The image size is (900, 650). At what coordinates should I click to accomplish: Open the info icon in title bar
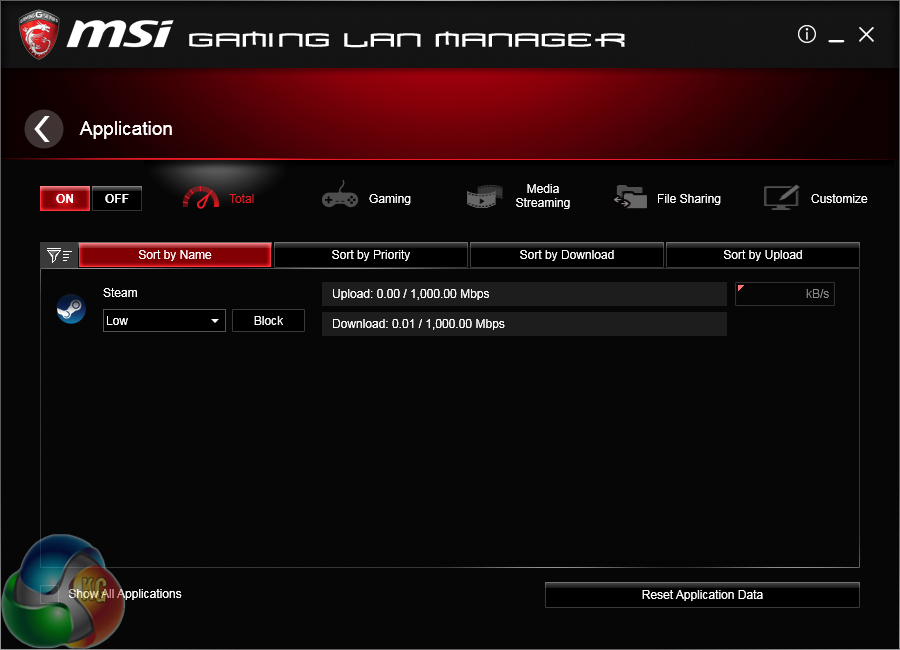806,34
